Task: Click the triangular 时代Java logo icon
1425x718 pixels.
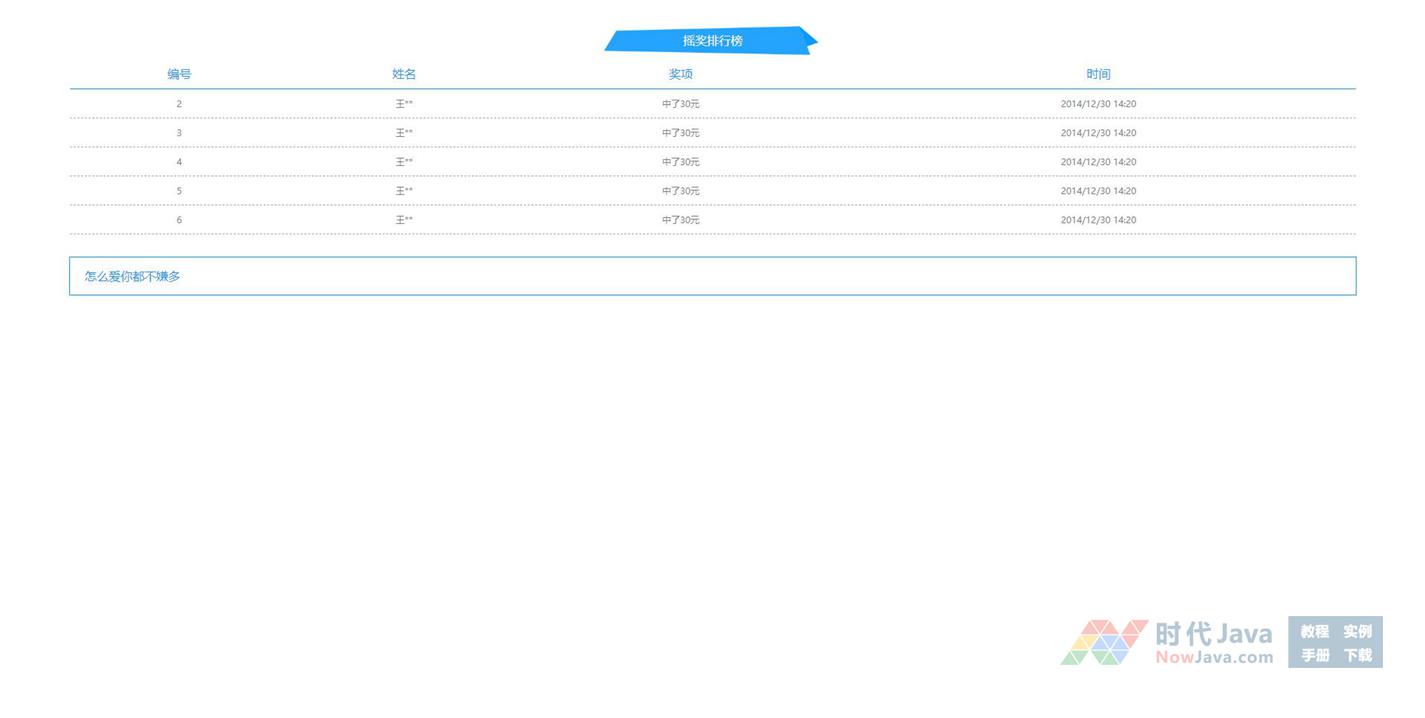Action: [1103, 642]
